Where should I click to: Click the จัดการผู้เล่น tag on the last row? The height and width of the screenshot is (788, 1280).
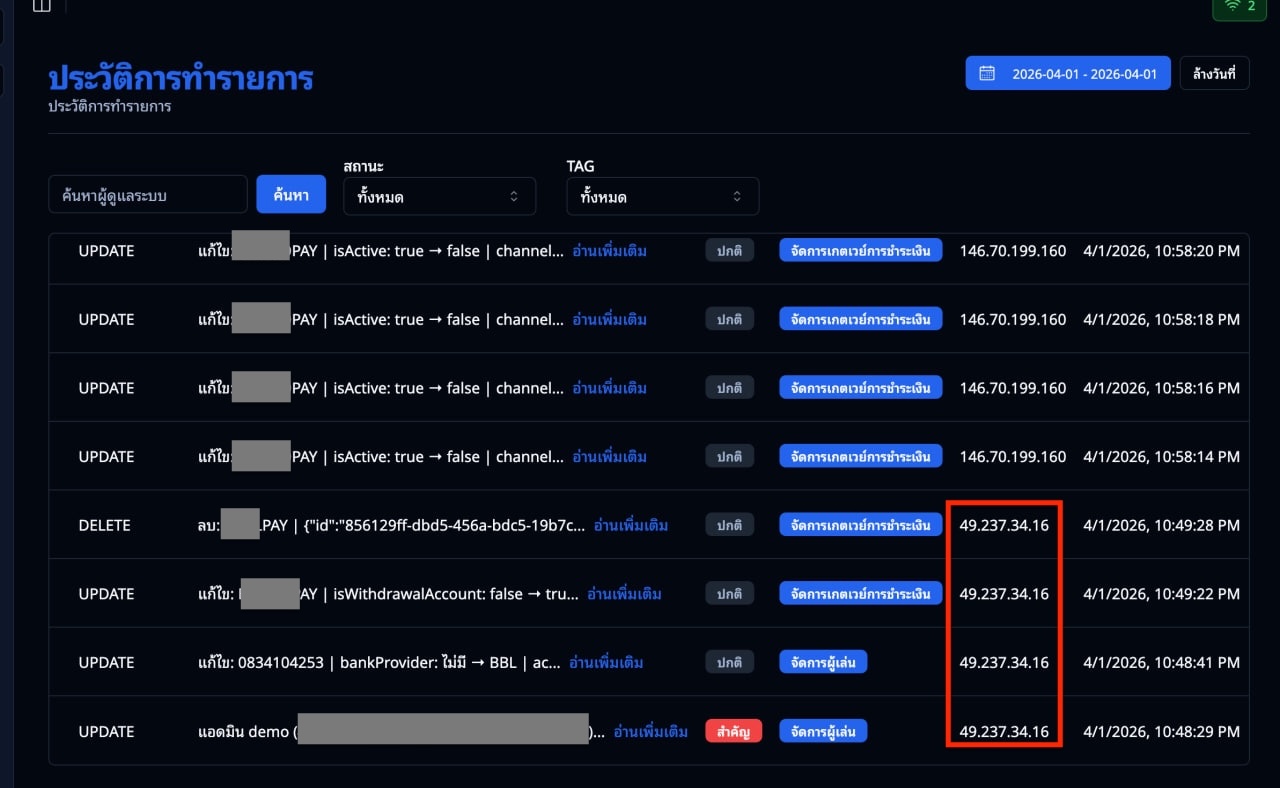[x=822, y=730]
